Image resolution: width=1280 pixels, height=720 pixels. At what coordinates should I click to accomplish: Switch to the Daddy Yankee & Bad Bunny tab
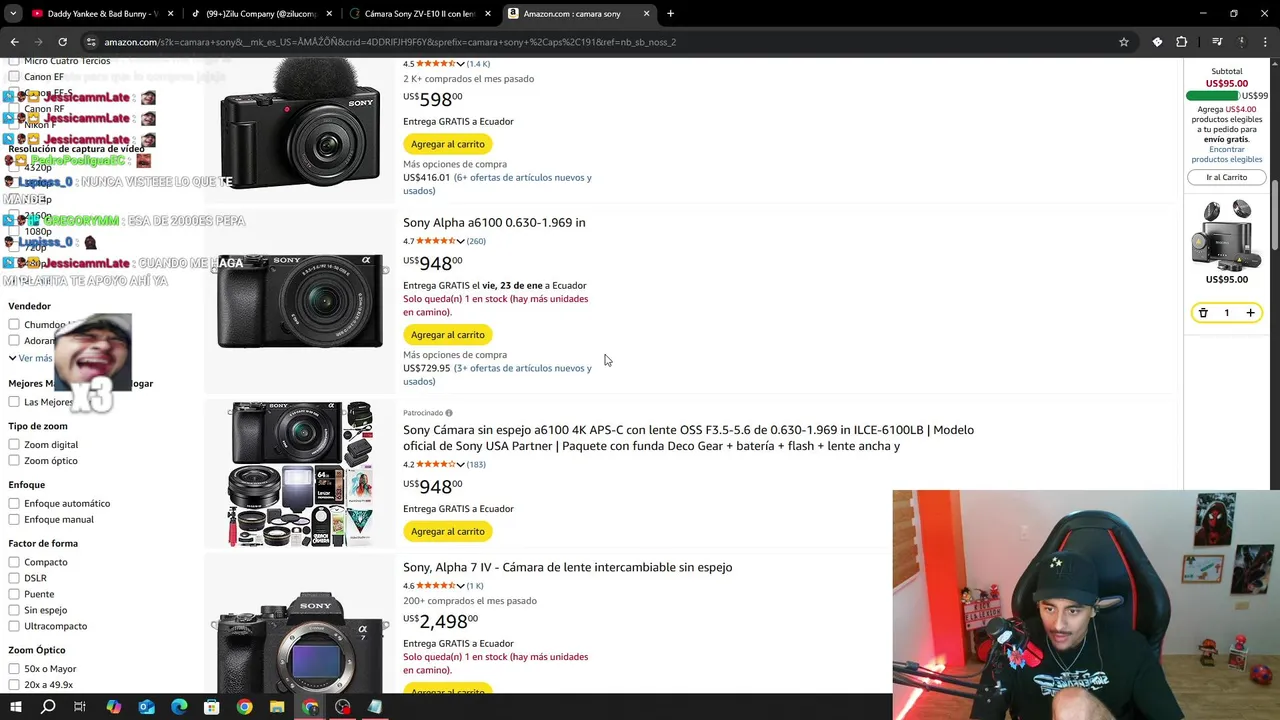tap(95, 14)
